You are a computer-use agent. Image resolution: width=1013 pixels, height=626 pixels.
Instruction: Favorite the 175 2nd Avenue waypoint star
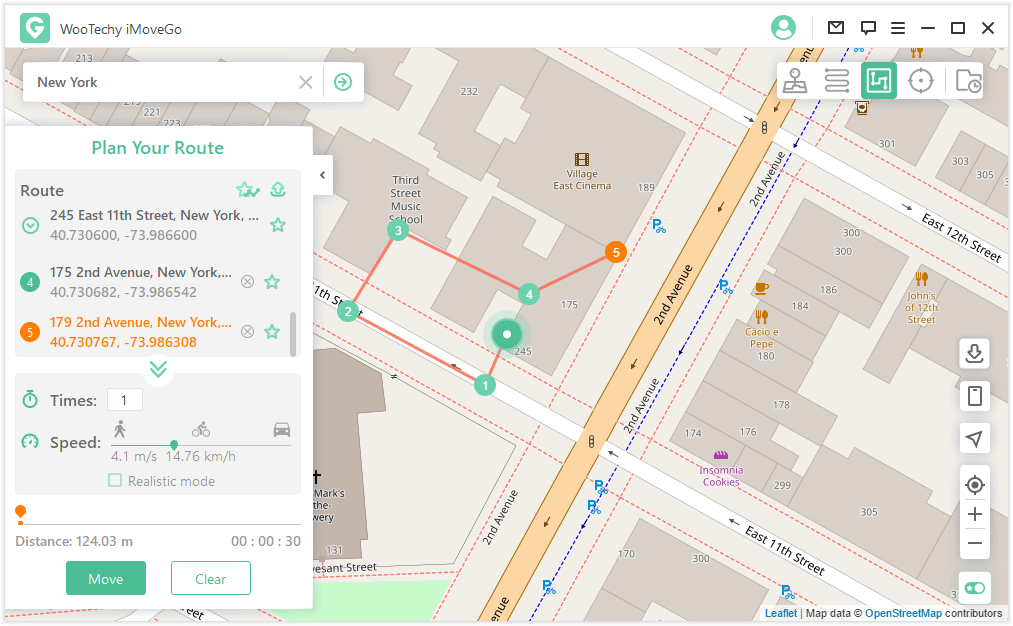(272, 282)
